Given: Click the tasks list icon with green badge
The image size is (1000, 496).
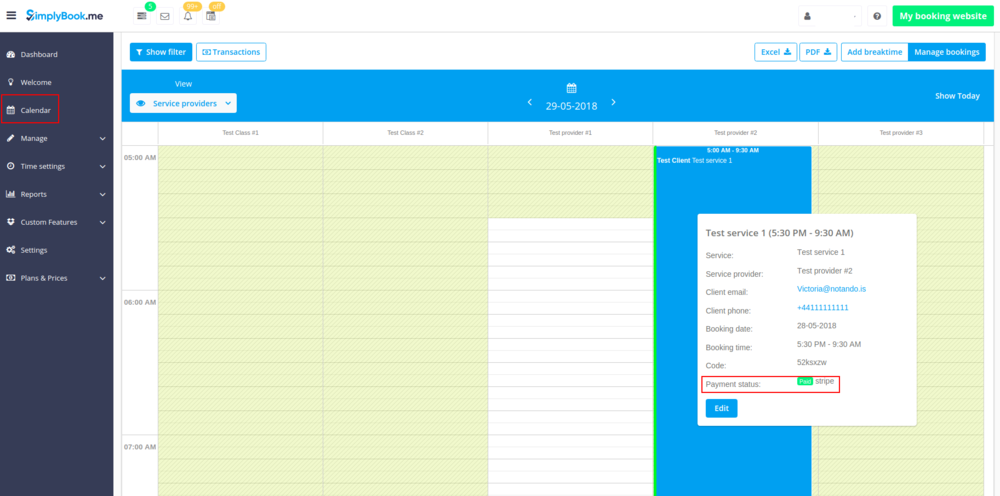Looking at the screenshot, I should pos(142,17).
